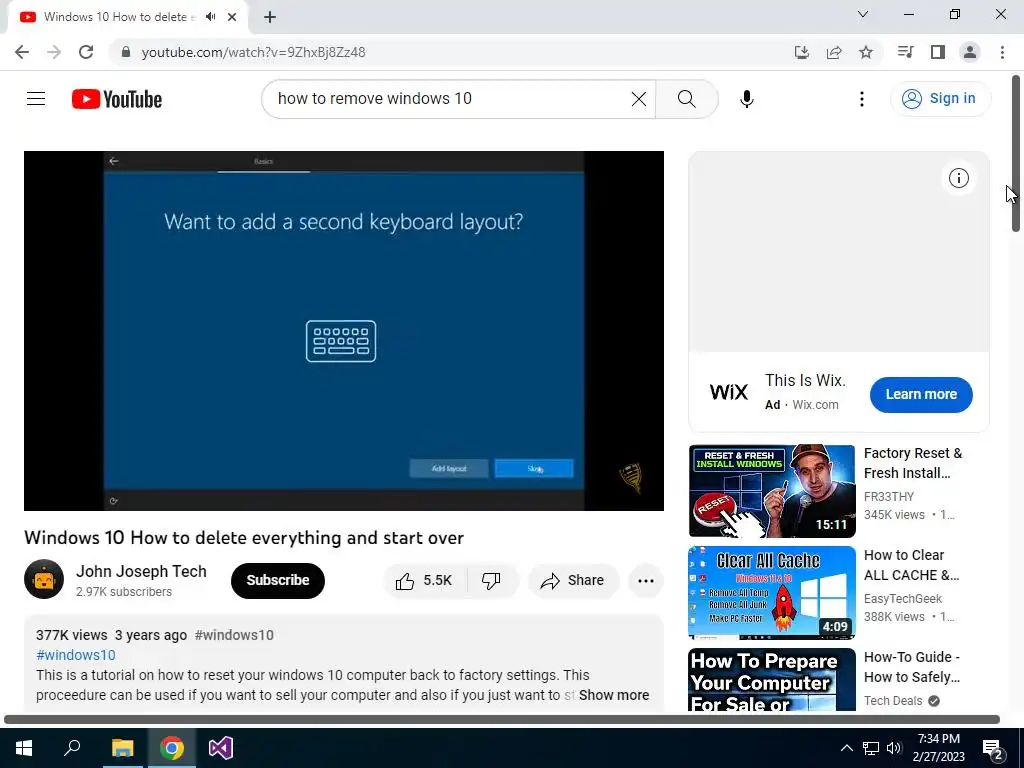Click the vertical page scrollbar thumb
This screenshot has height=768, width=1024.
coord(1016,153)
